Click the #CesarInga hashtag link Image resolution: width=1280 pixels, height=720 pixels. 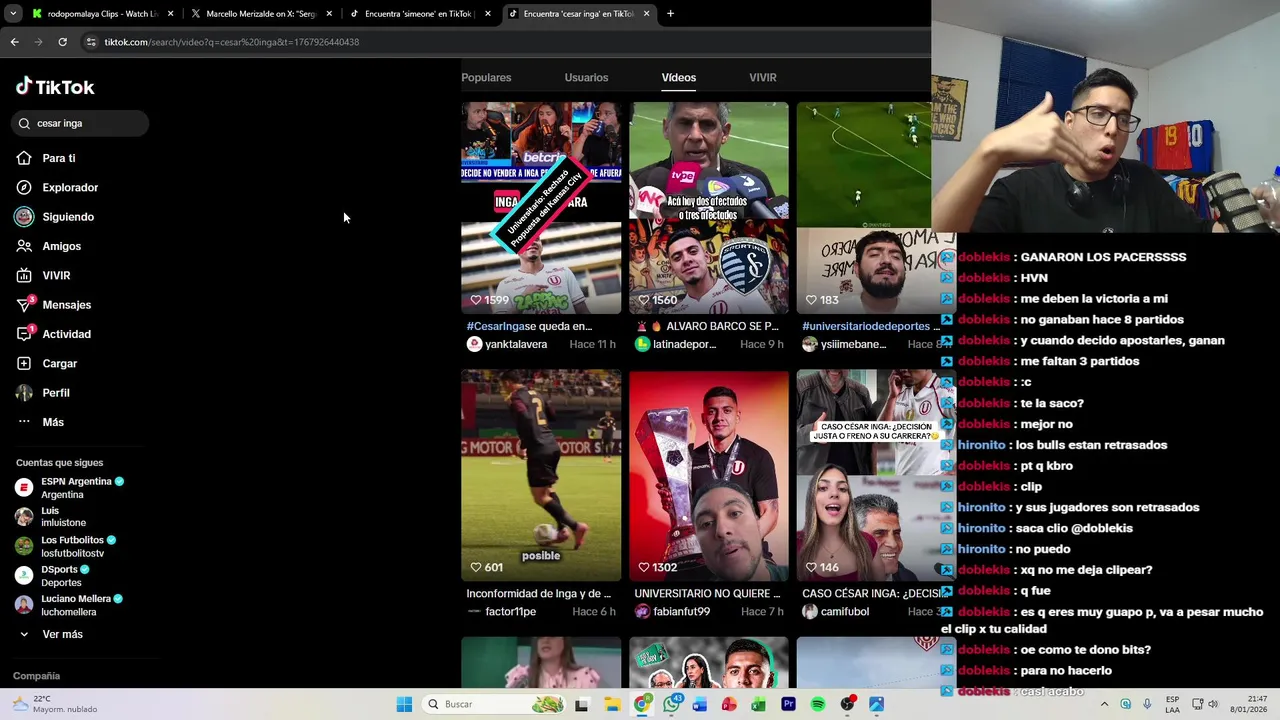coord(496,326)
